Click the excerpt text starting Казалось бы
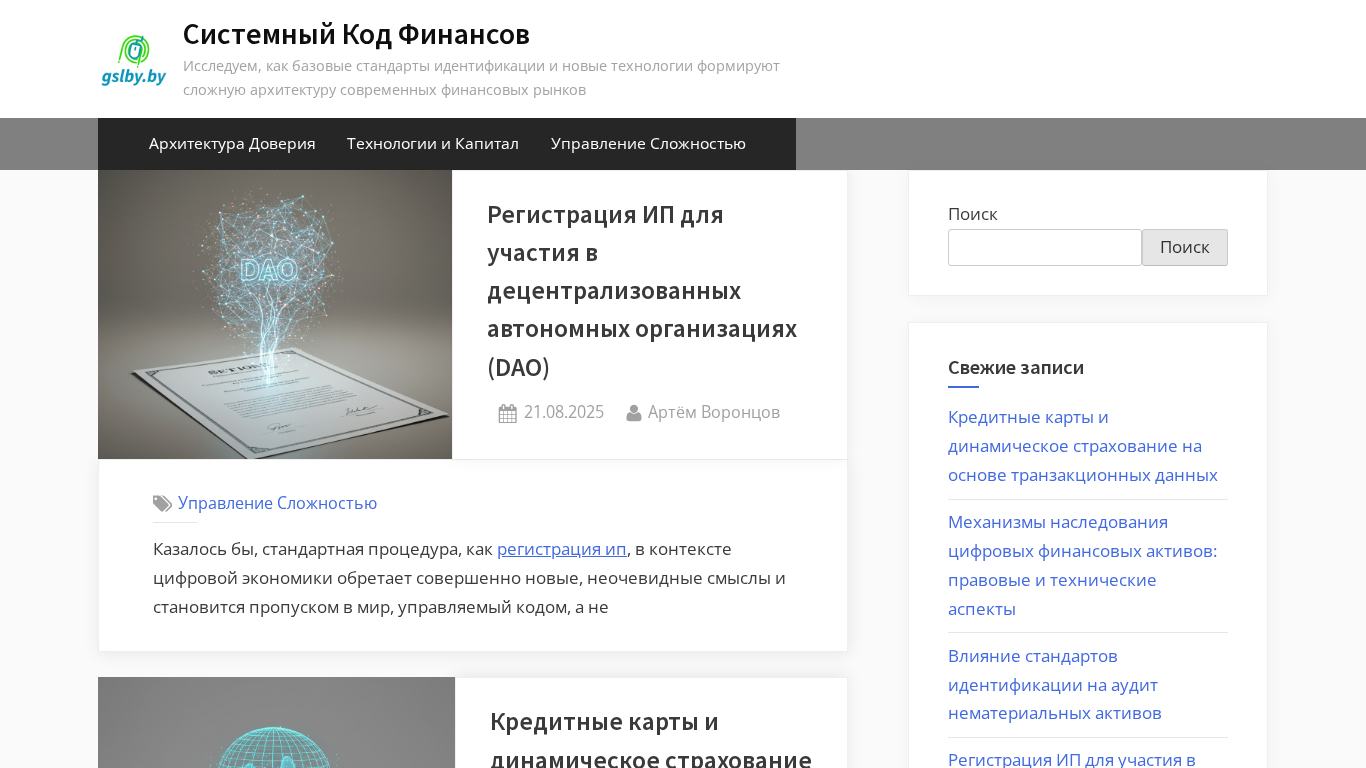The image size is (1366, 768). [x=469, y=578]
